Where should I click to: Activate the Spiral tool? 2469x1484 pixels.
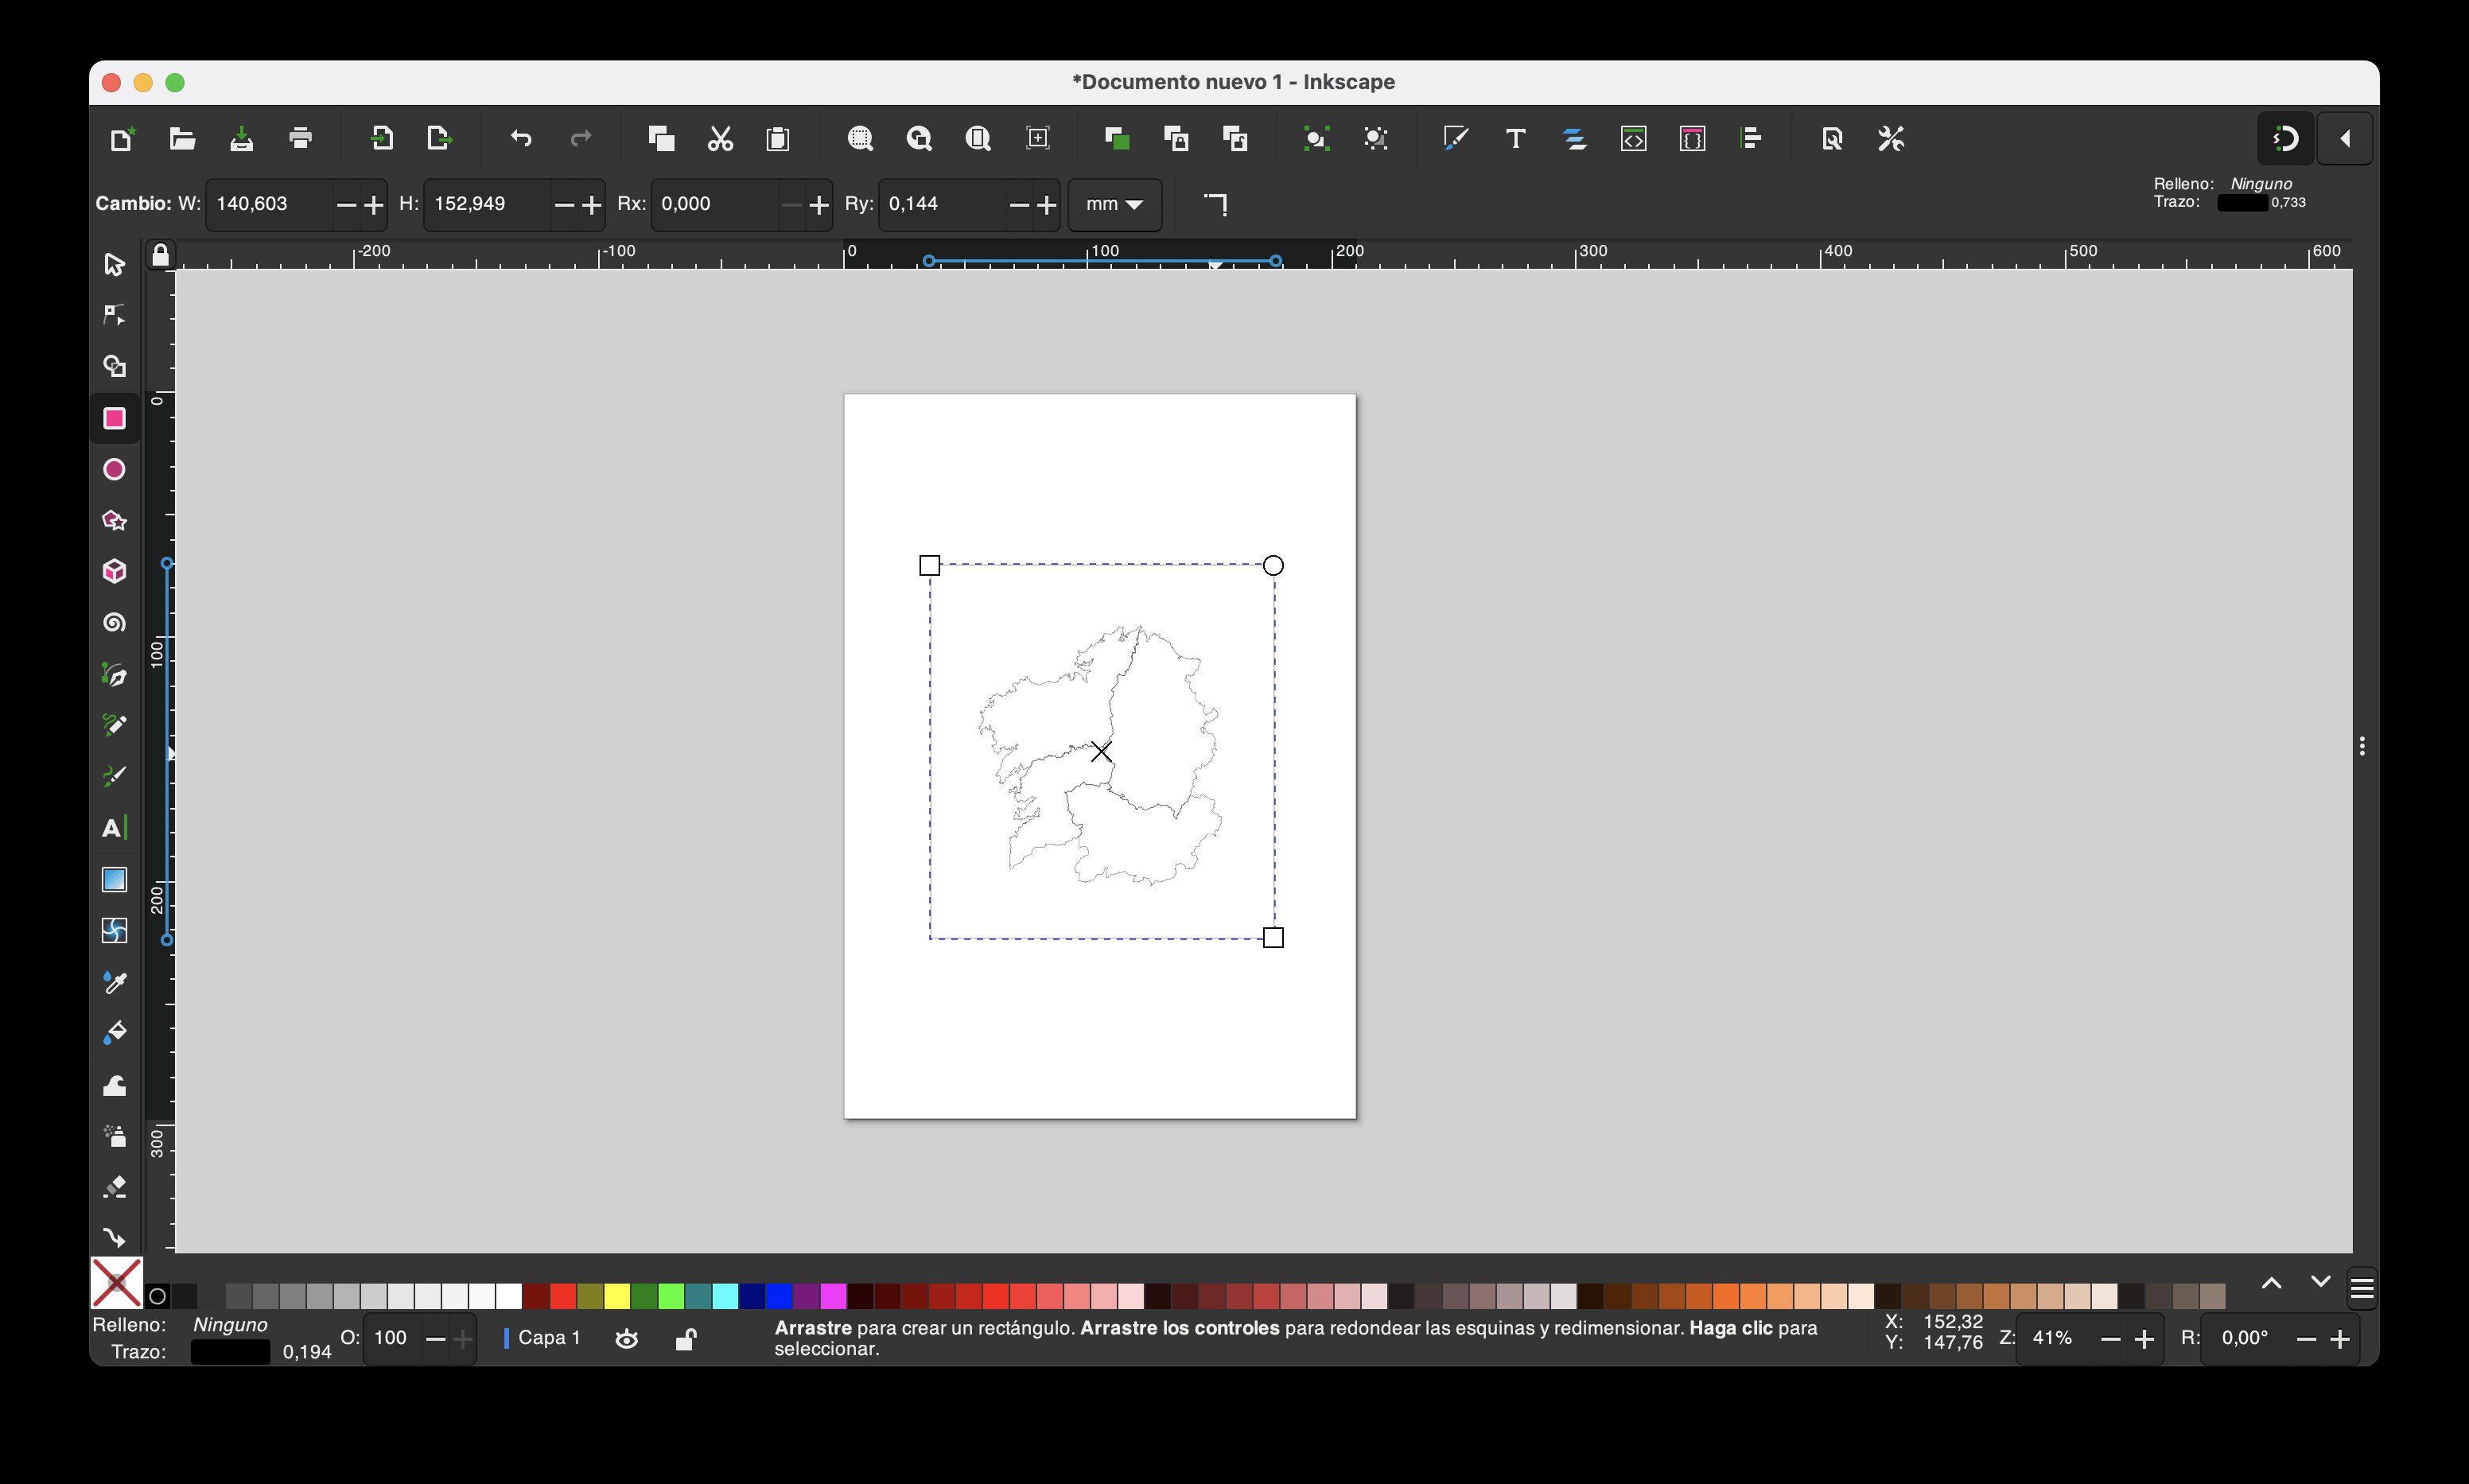pyautogui.click(x=114, y=622)
